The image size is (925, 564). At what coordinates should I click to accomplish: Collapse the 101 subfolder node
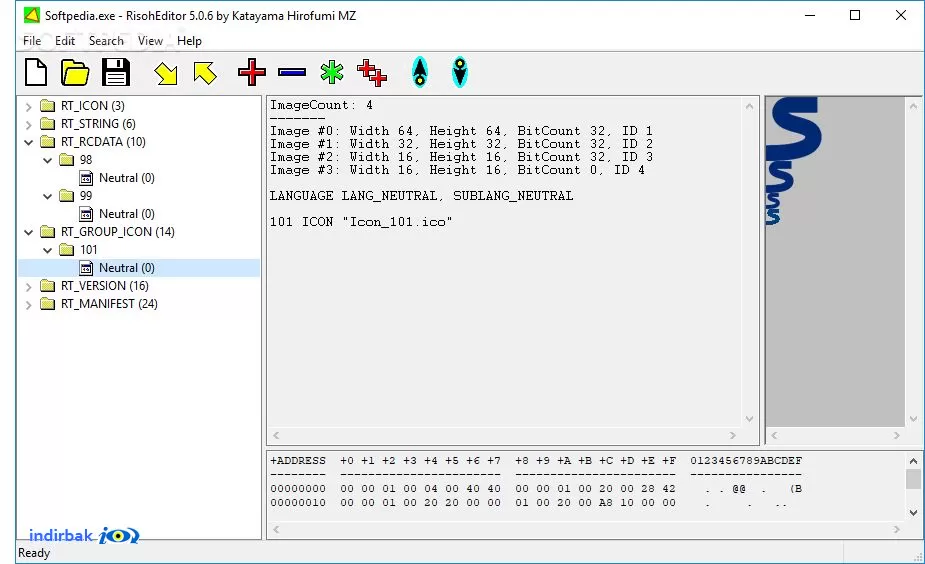click(48, 250)
